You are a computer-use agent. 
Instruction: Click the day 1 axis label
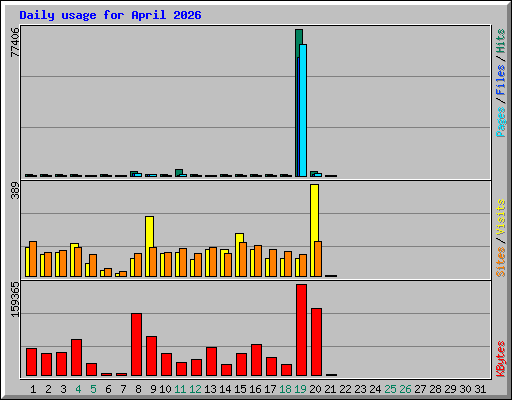pos(33,389)
